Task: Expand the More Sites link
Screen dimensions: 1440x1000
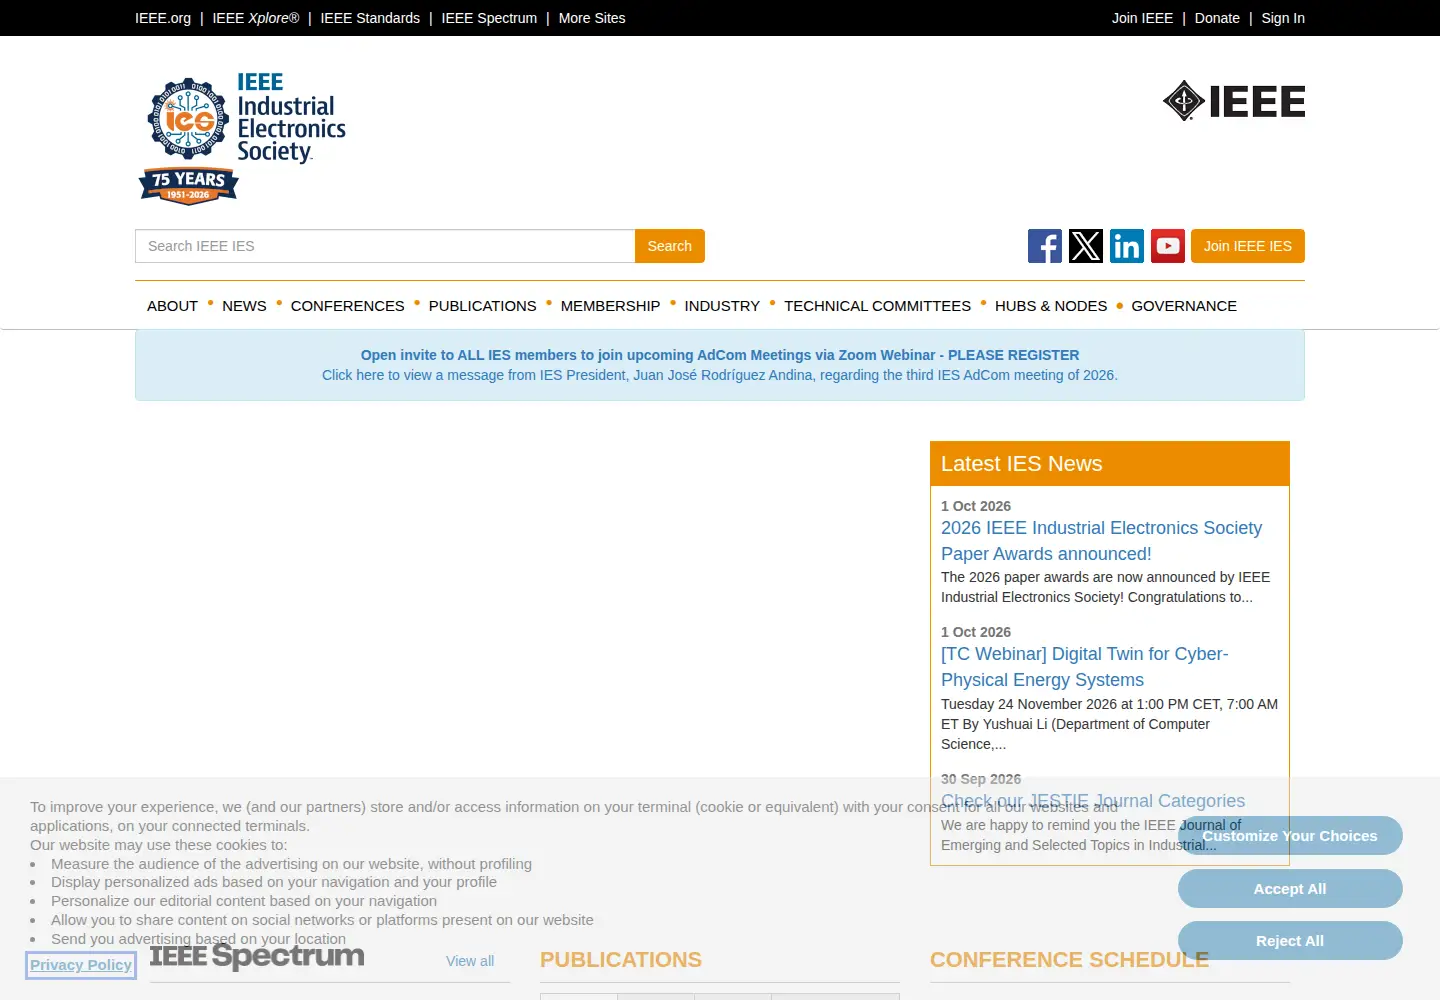Action: pyautogui.click(x=592, y=18)
